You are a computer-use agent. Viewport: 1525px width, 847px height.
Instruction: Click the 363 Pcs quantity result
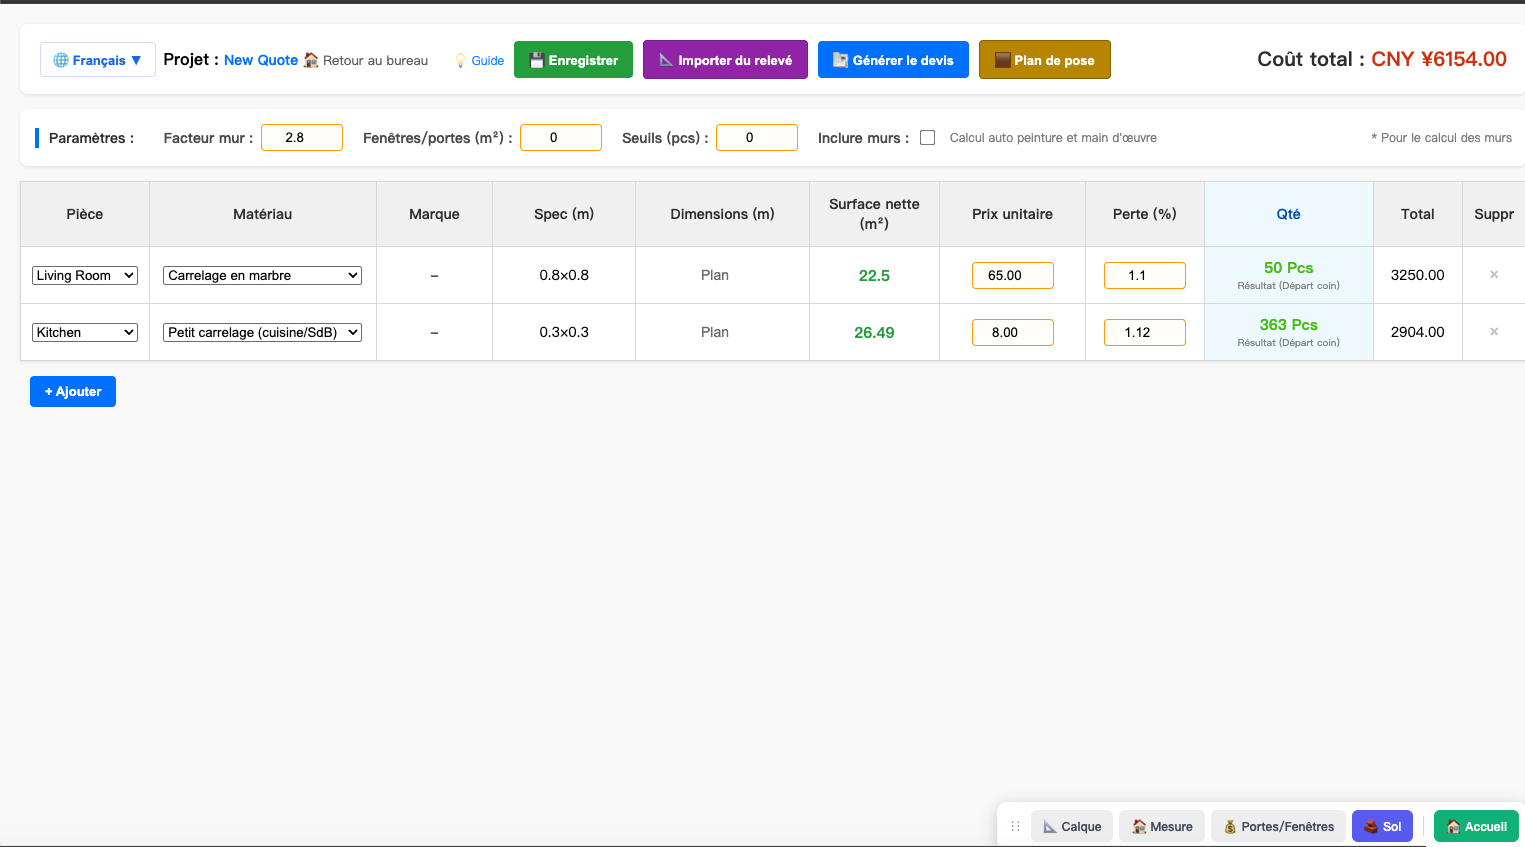click(1289, 325)
